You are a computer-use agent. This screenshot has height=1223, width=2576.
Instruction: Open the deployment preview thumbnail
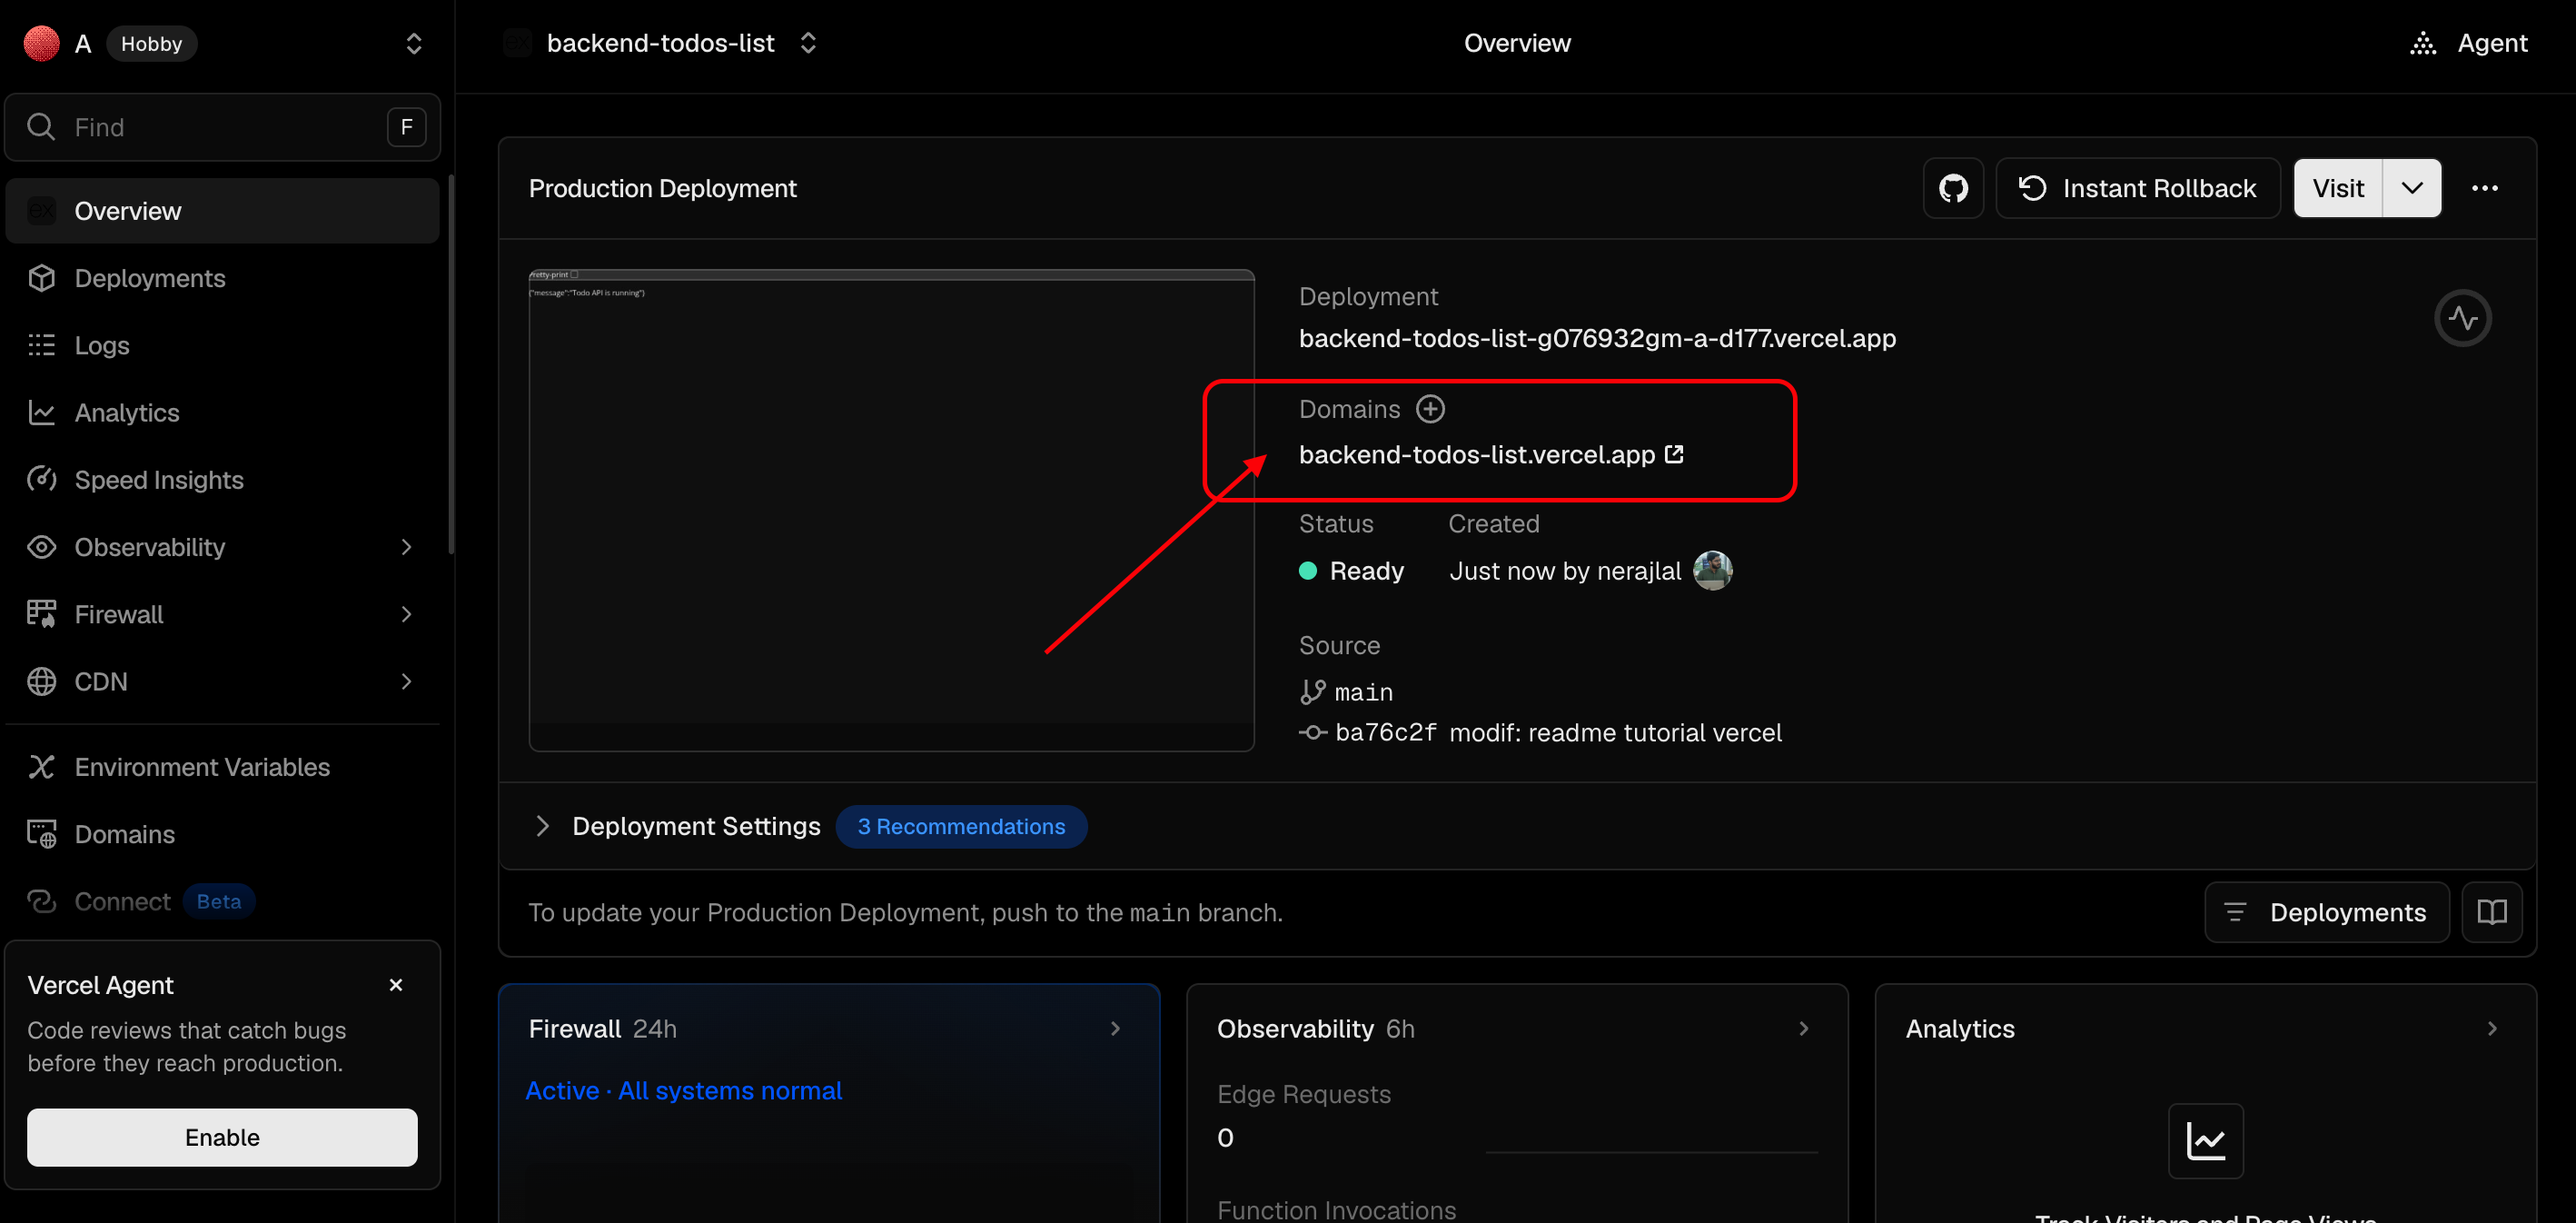pyautogui.click(x=891, y=510)
